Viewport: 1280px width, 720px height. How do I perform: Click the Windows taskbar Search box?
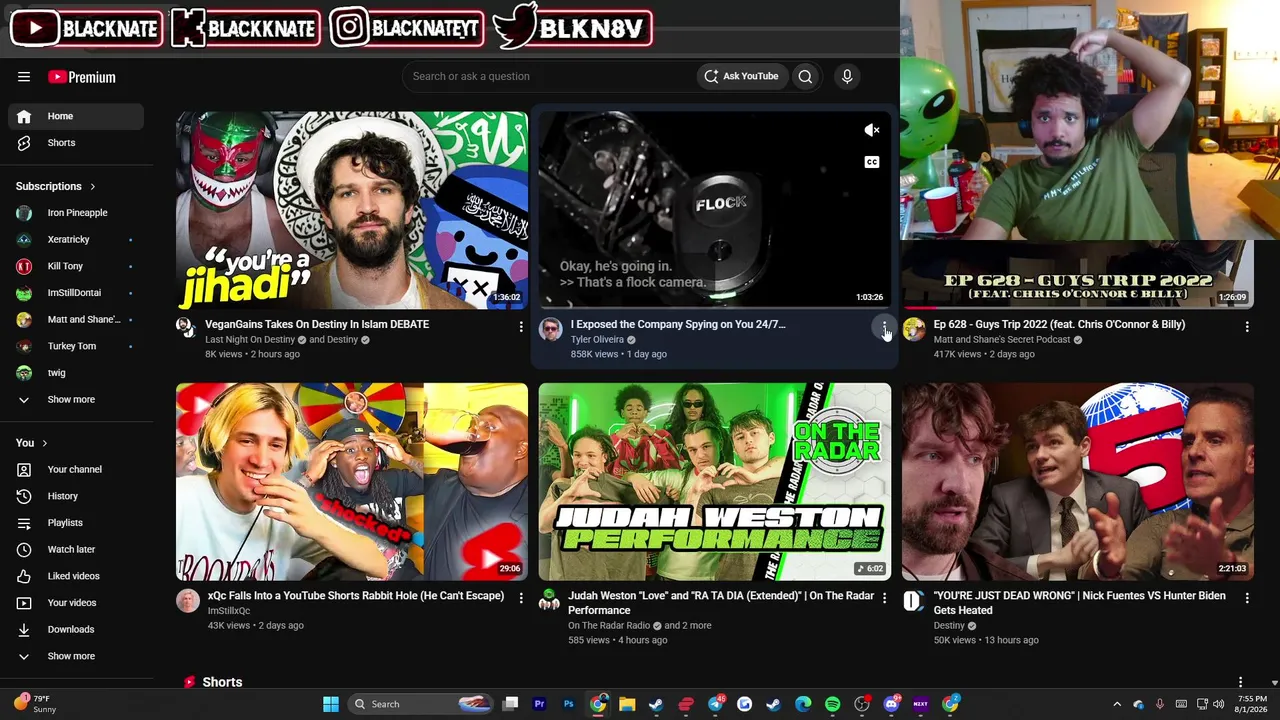point(422,704)
